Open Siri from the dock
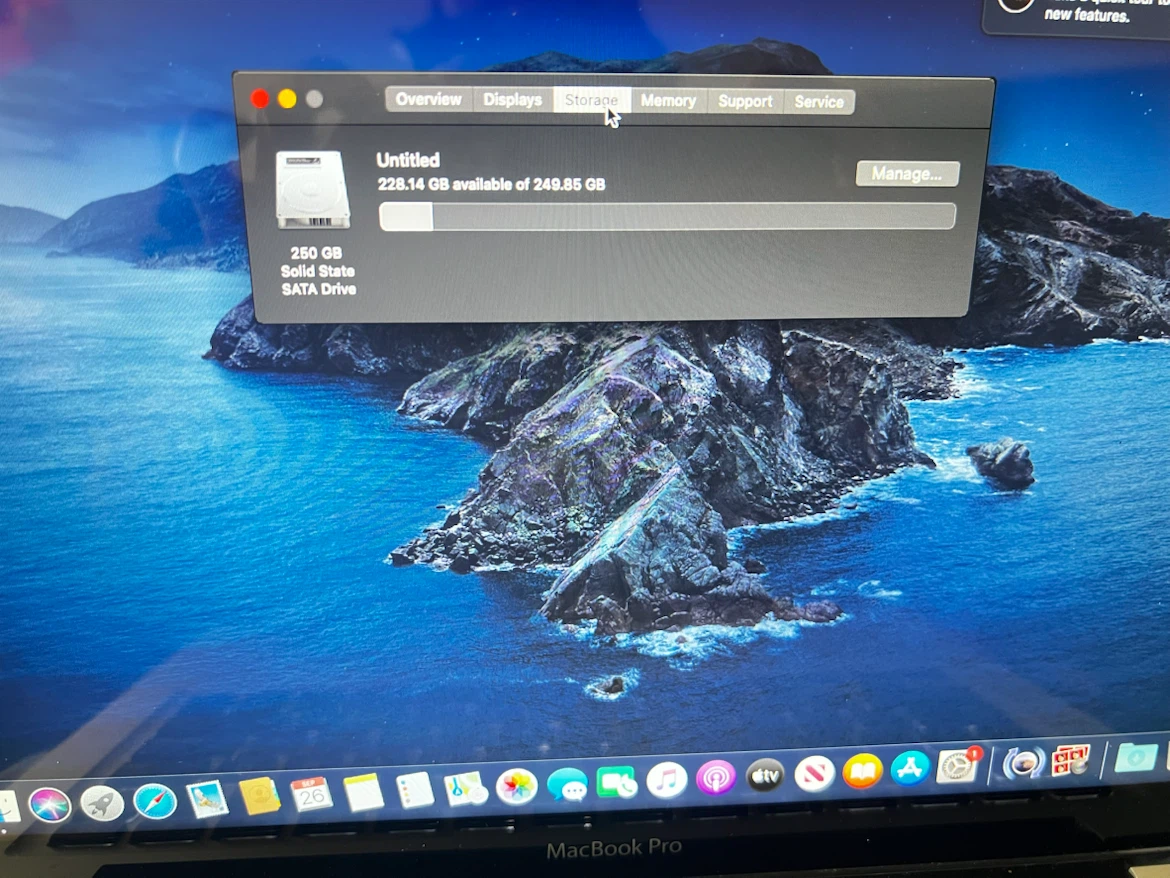This screenshot has height=878, width=1170. (50, 805)
